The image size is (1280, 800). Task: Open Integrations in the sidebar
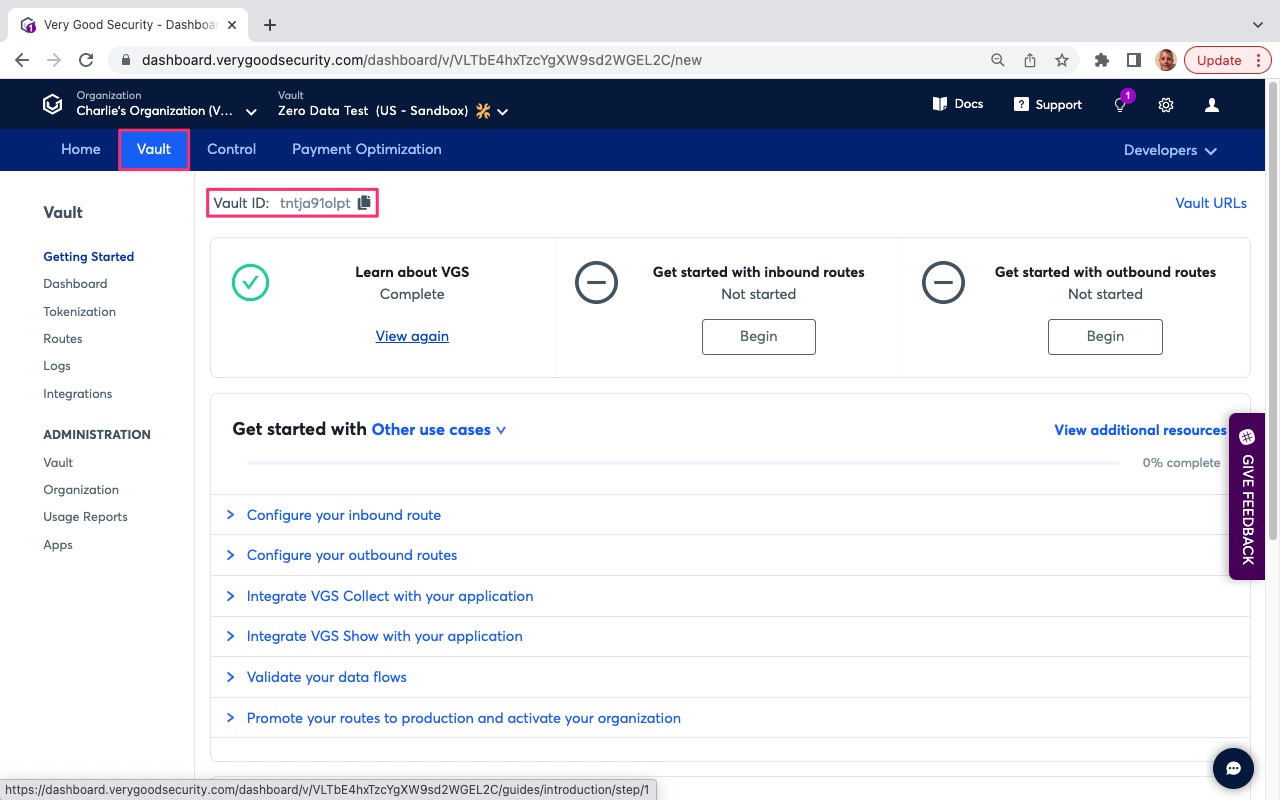point(77,394)
